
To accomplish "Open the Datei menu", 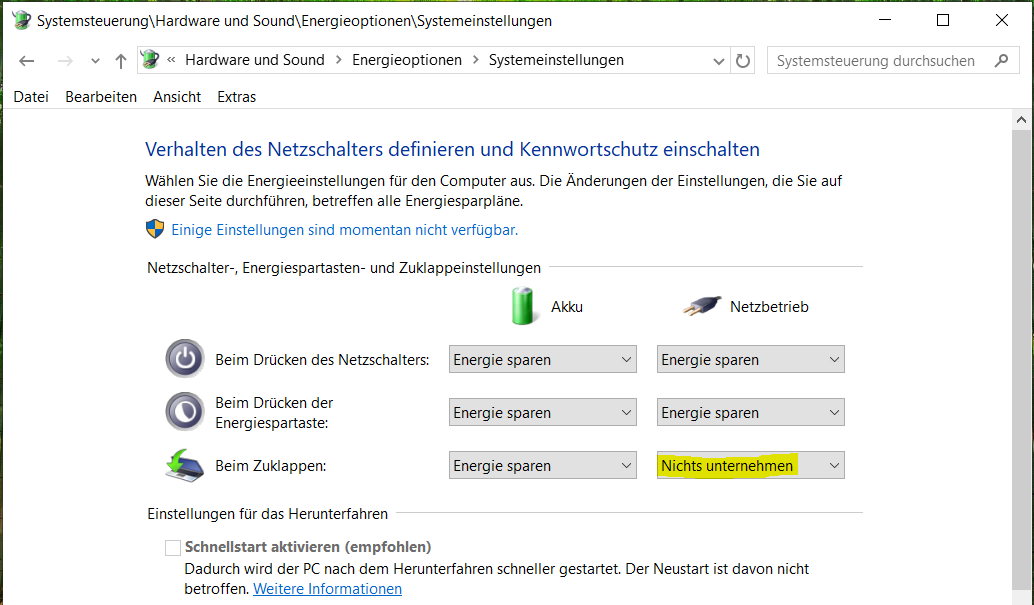I will tap(30, 96).
